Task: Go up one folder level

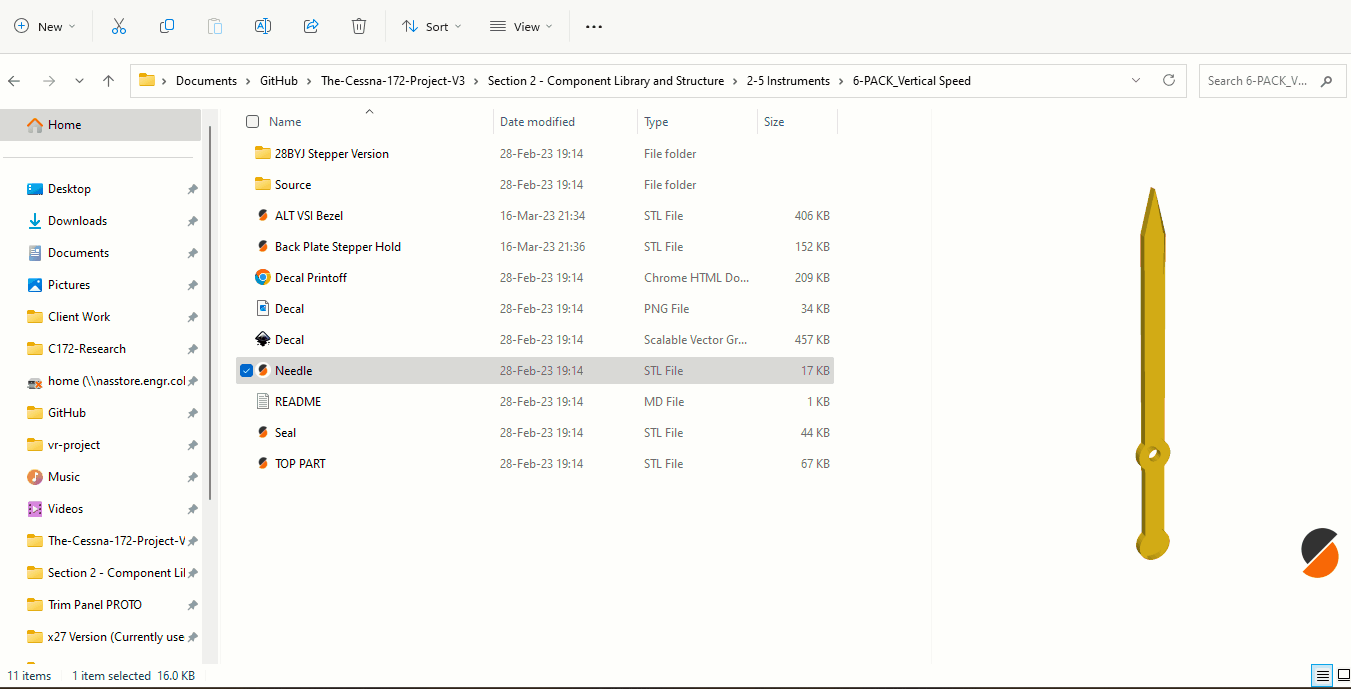Action: pyautogui.click(x=109, y=81)
